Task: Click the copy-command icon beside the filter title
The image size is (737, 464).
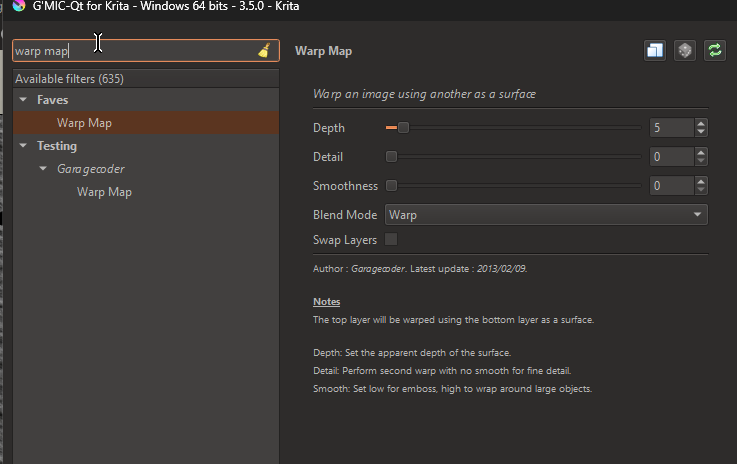Action: coord(655,51)
